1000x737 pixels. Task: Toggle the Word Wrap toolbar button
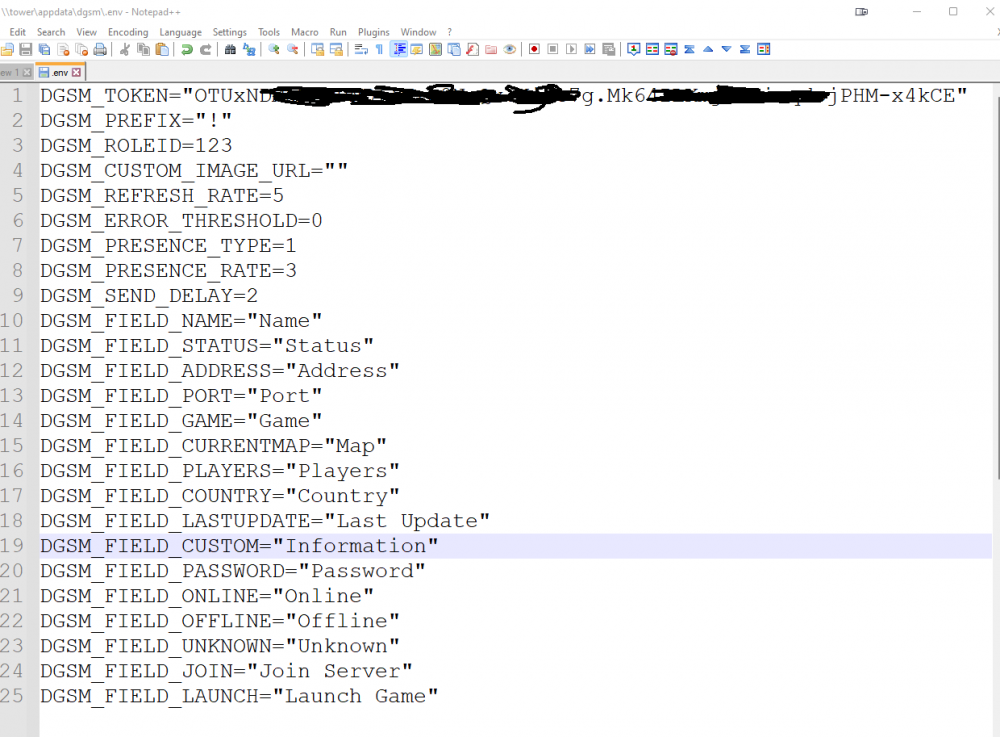(361, 50)
